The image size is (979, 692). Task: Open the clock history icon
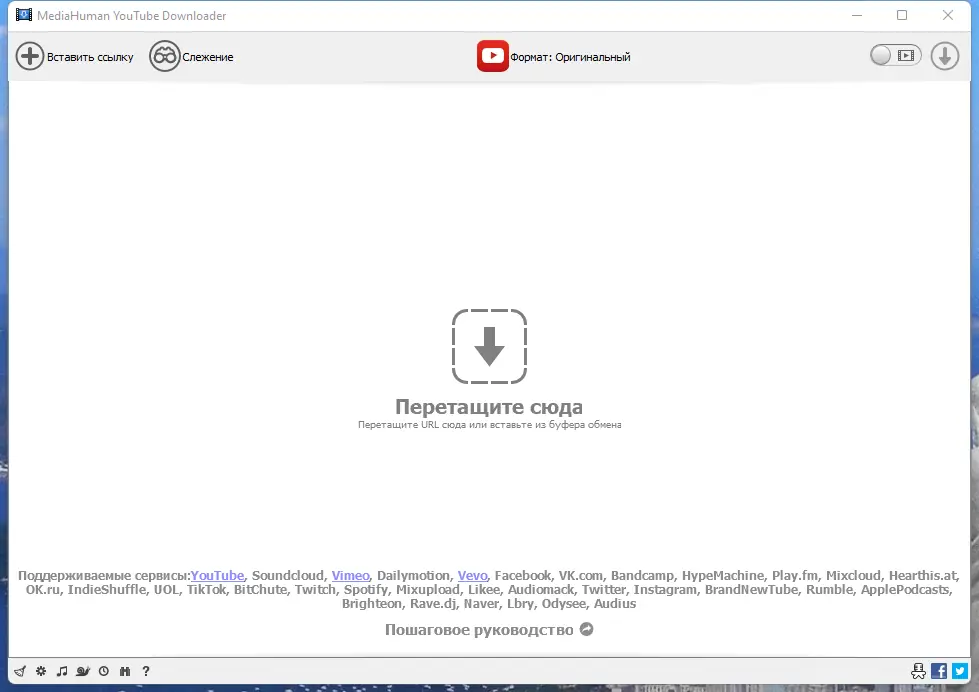point(104,671)
